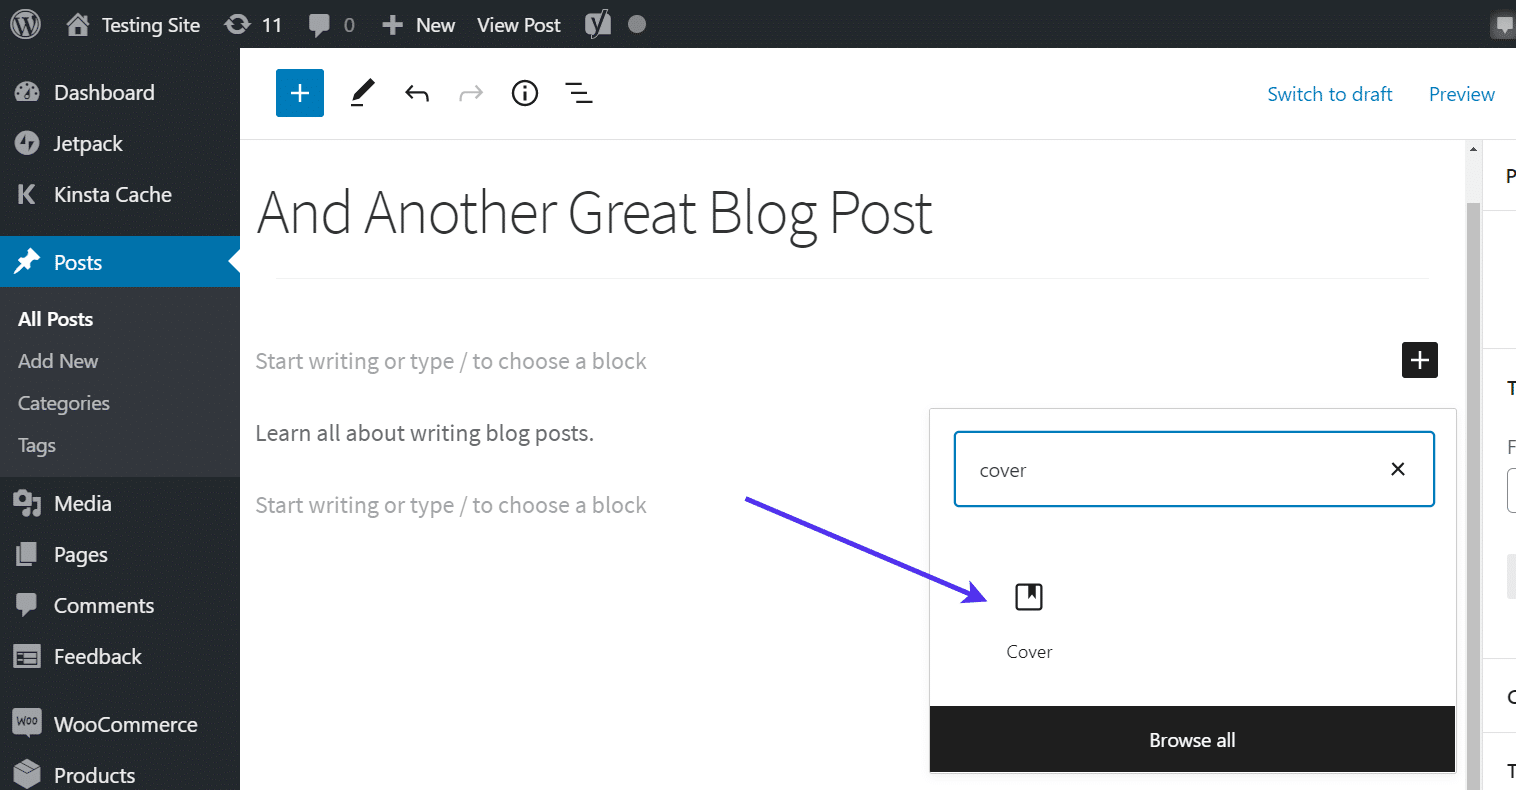The image size is (1516, 790).
Task: Click inside the block search field
Action: pyautogui.click(x=1160, y=470)
